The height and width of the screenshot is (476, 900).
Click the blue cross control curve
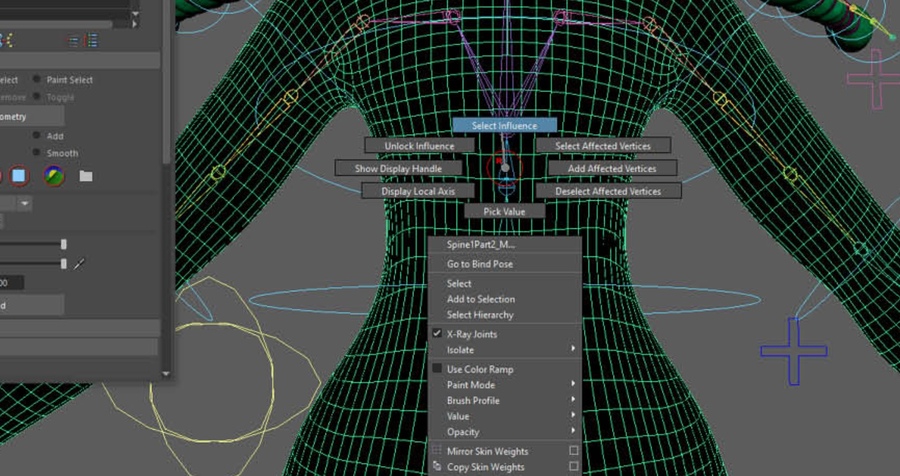(x=793, y=351)
